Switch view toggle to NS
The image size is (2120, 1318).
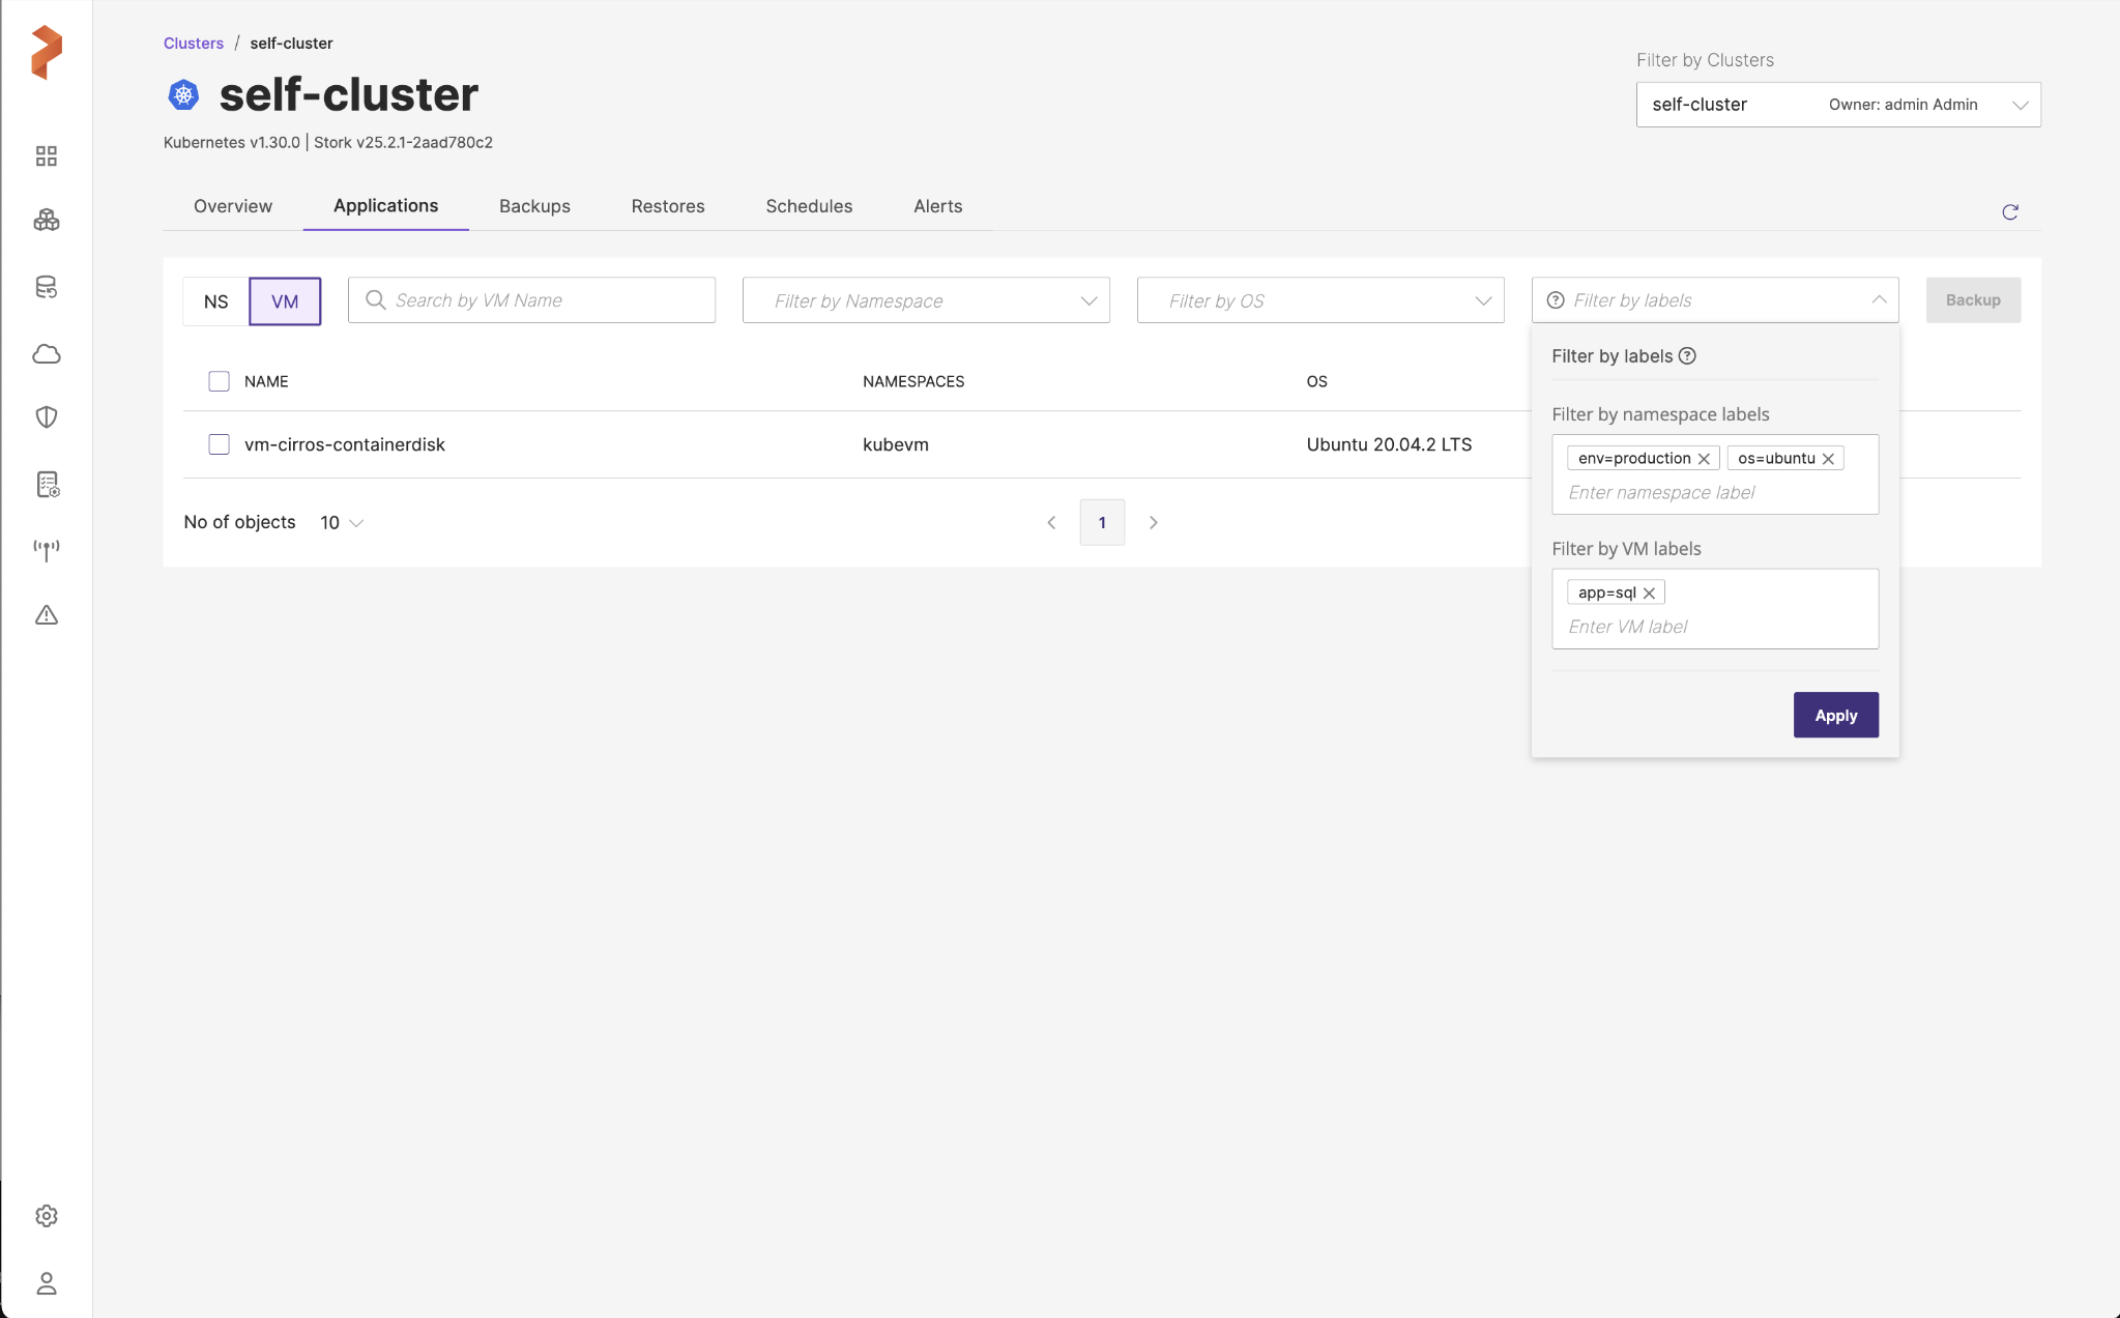point(216,301)
